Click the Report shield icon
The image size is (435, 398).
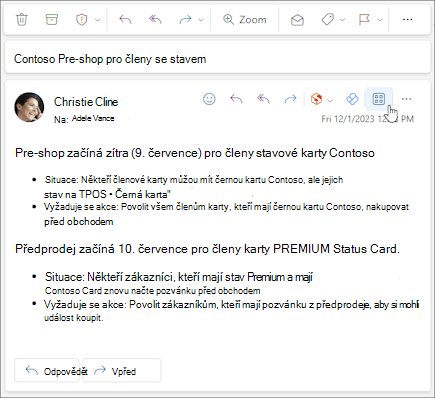tap(81, 20)
